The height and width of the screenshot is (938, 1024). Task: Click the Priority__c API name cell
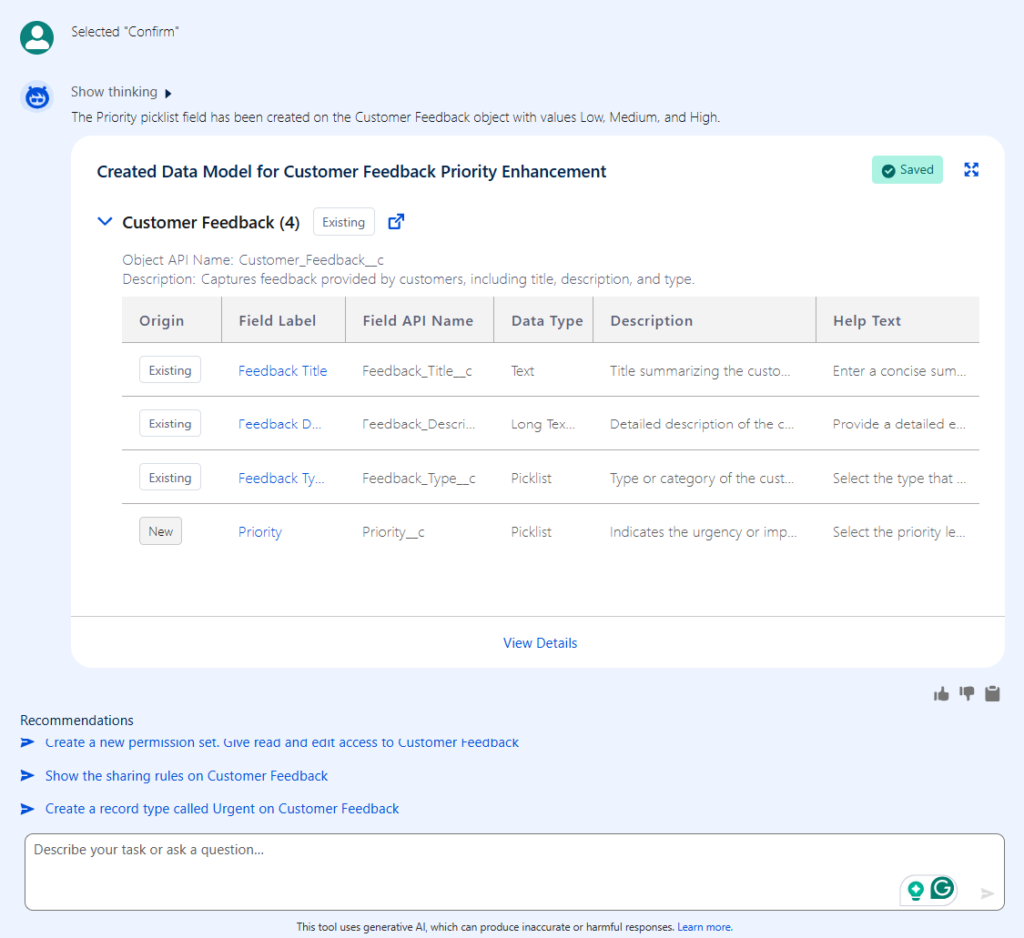[x=393, y=532]
